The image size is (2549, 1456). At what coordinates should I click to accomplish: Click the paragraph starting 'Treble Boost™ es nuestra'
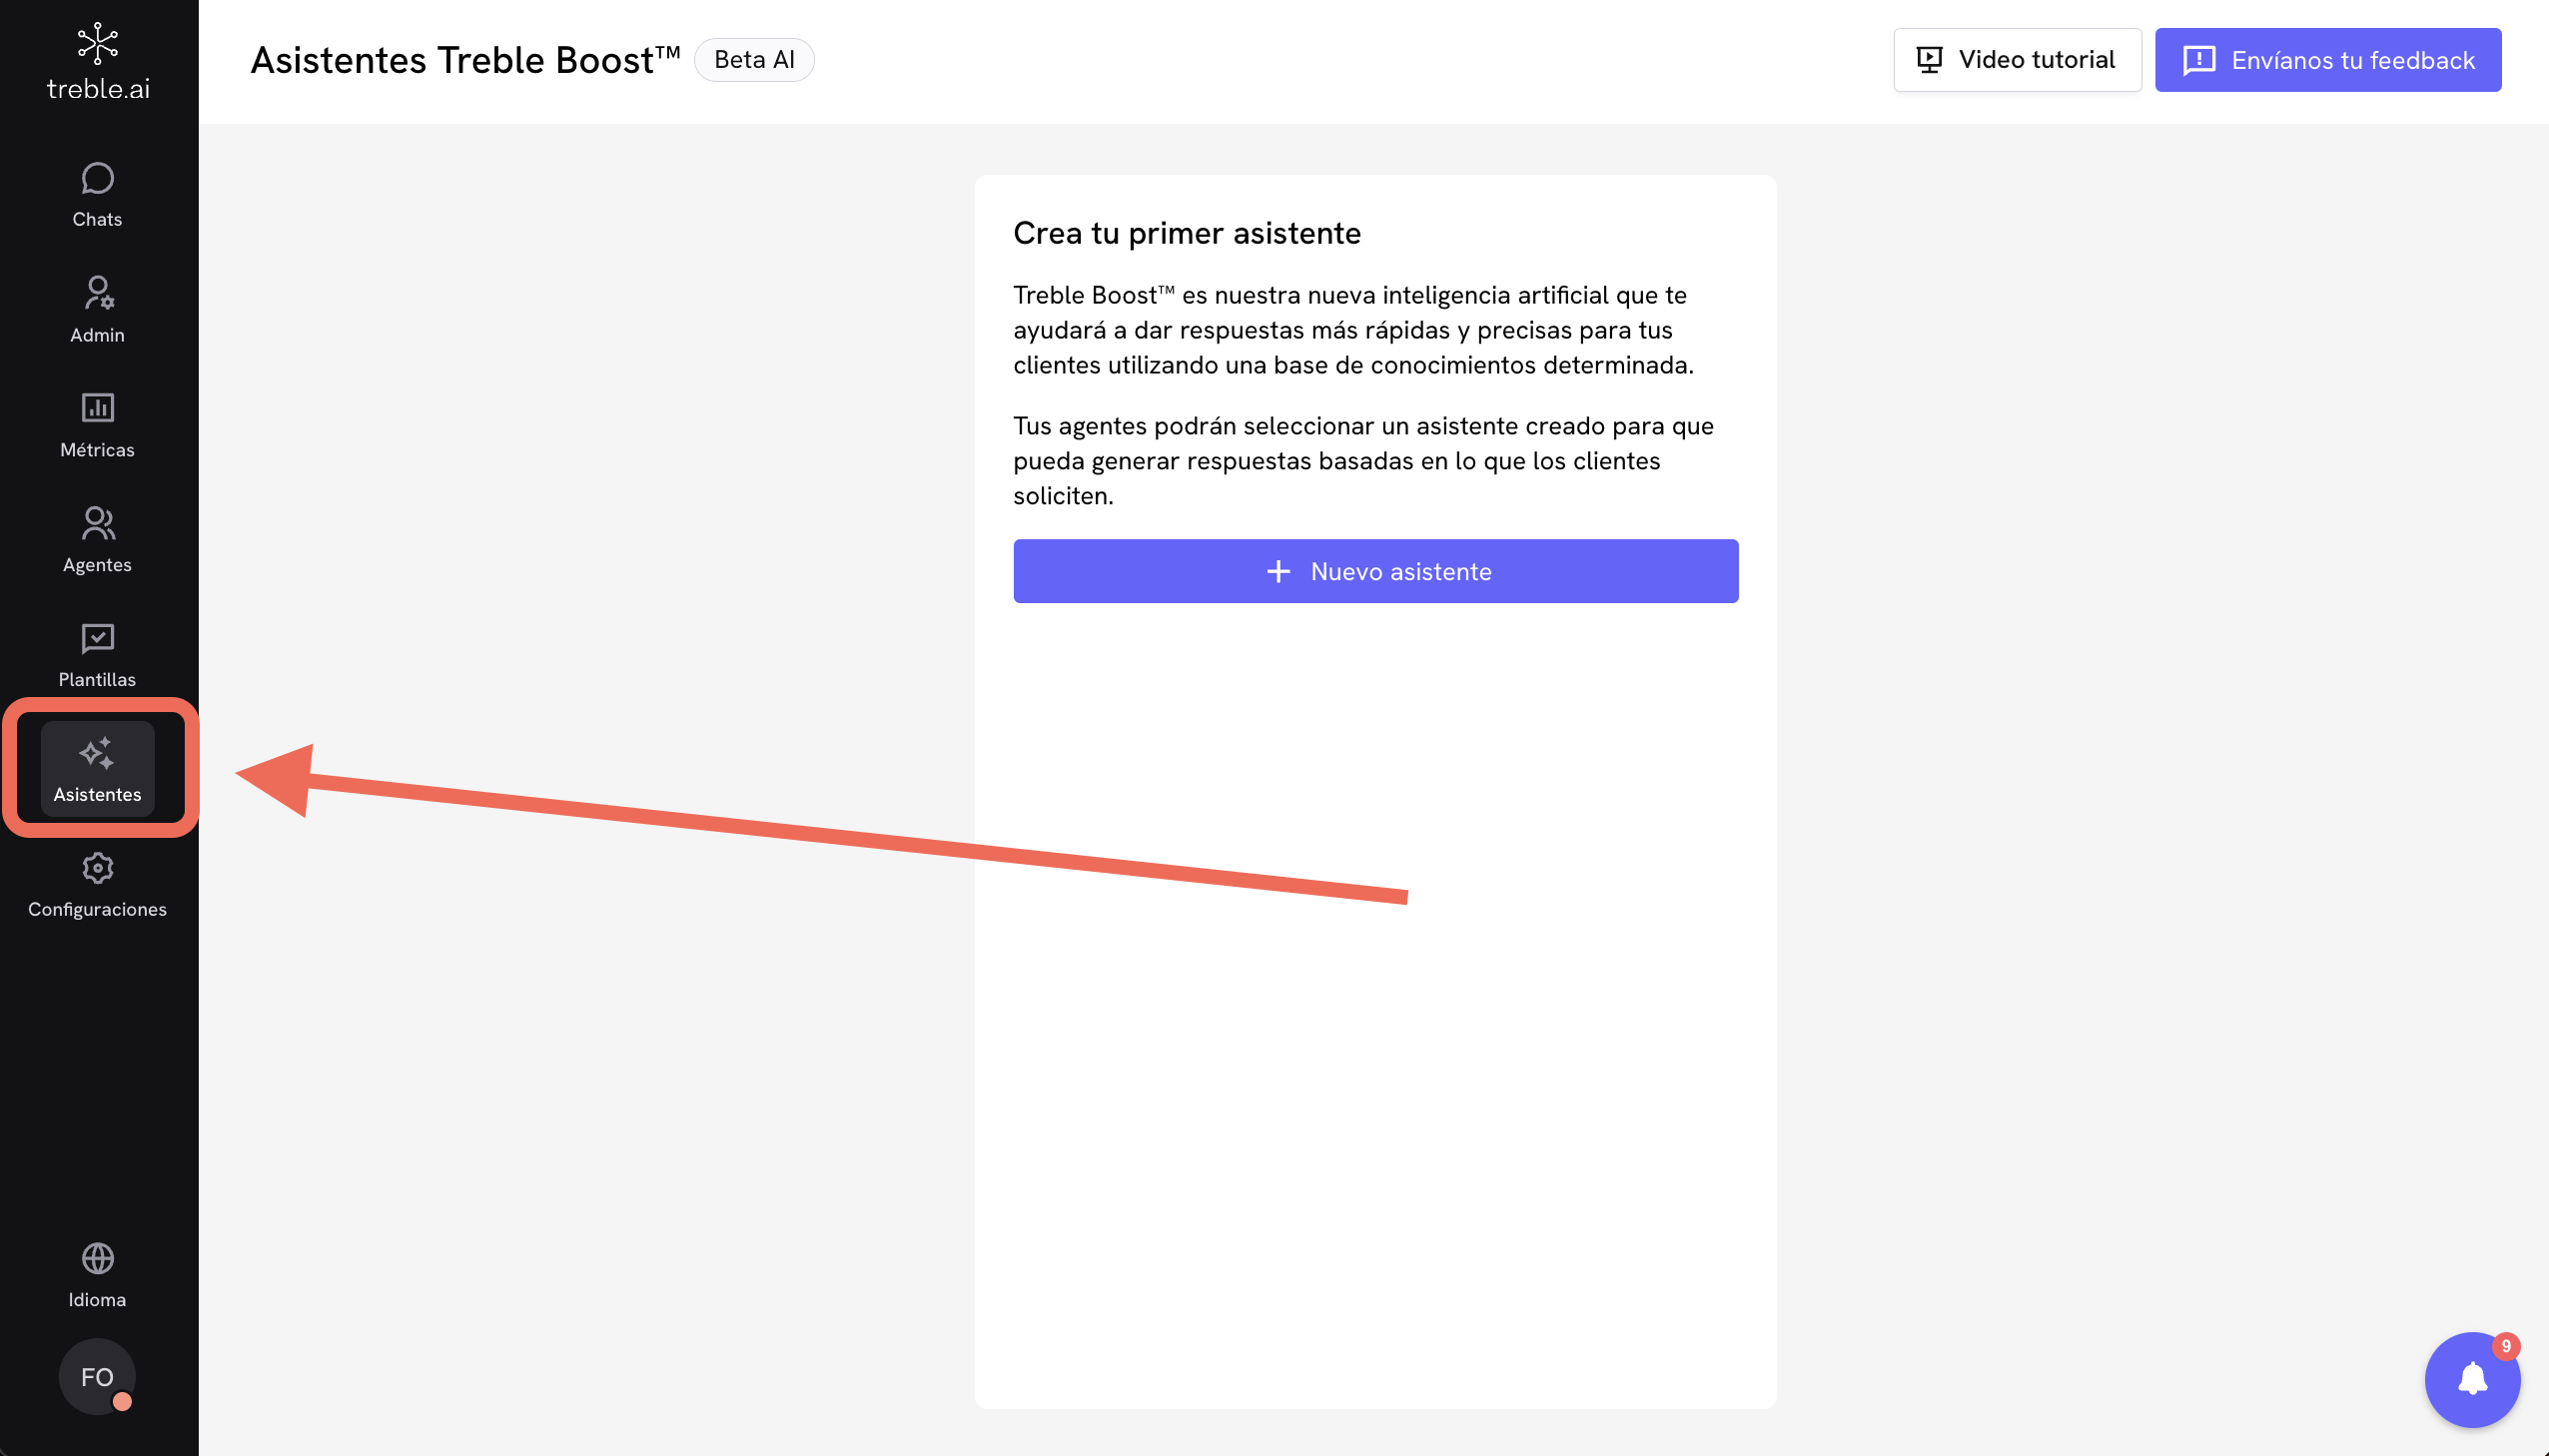point(1353,330)
